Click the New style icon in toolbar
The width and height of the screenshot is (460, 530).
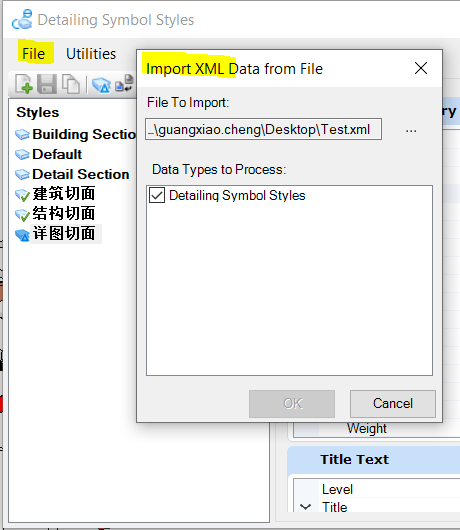(24, 83)
